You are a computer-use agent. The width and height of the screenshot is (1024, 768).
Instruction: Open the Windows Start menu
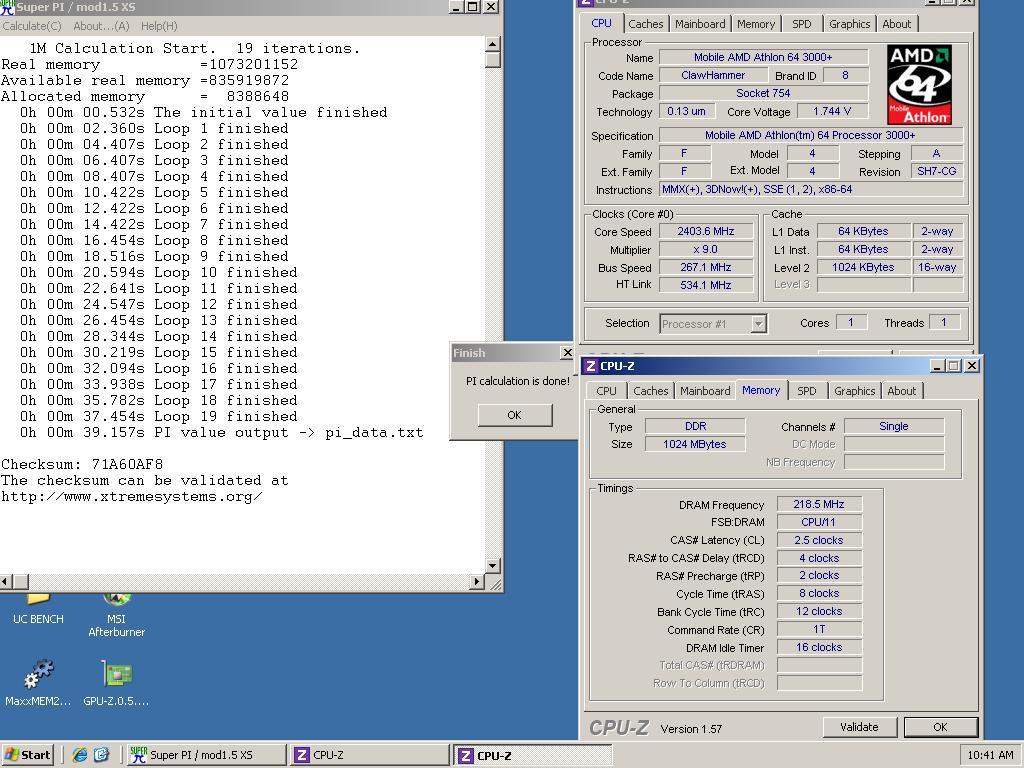[27, 755]
